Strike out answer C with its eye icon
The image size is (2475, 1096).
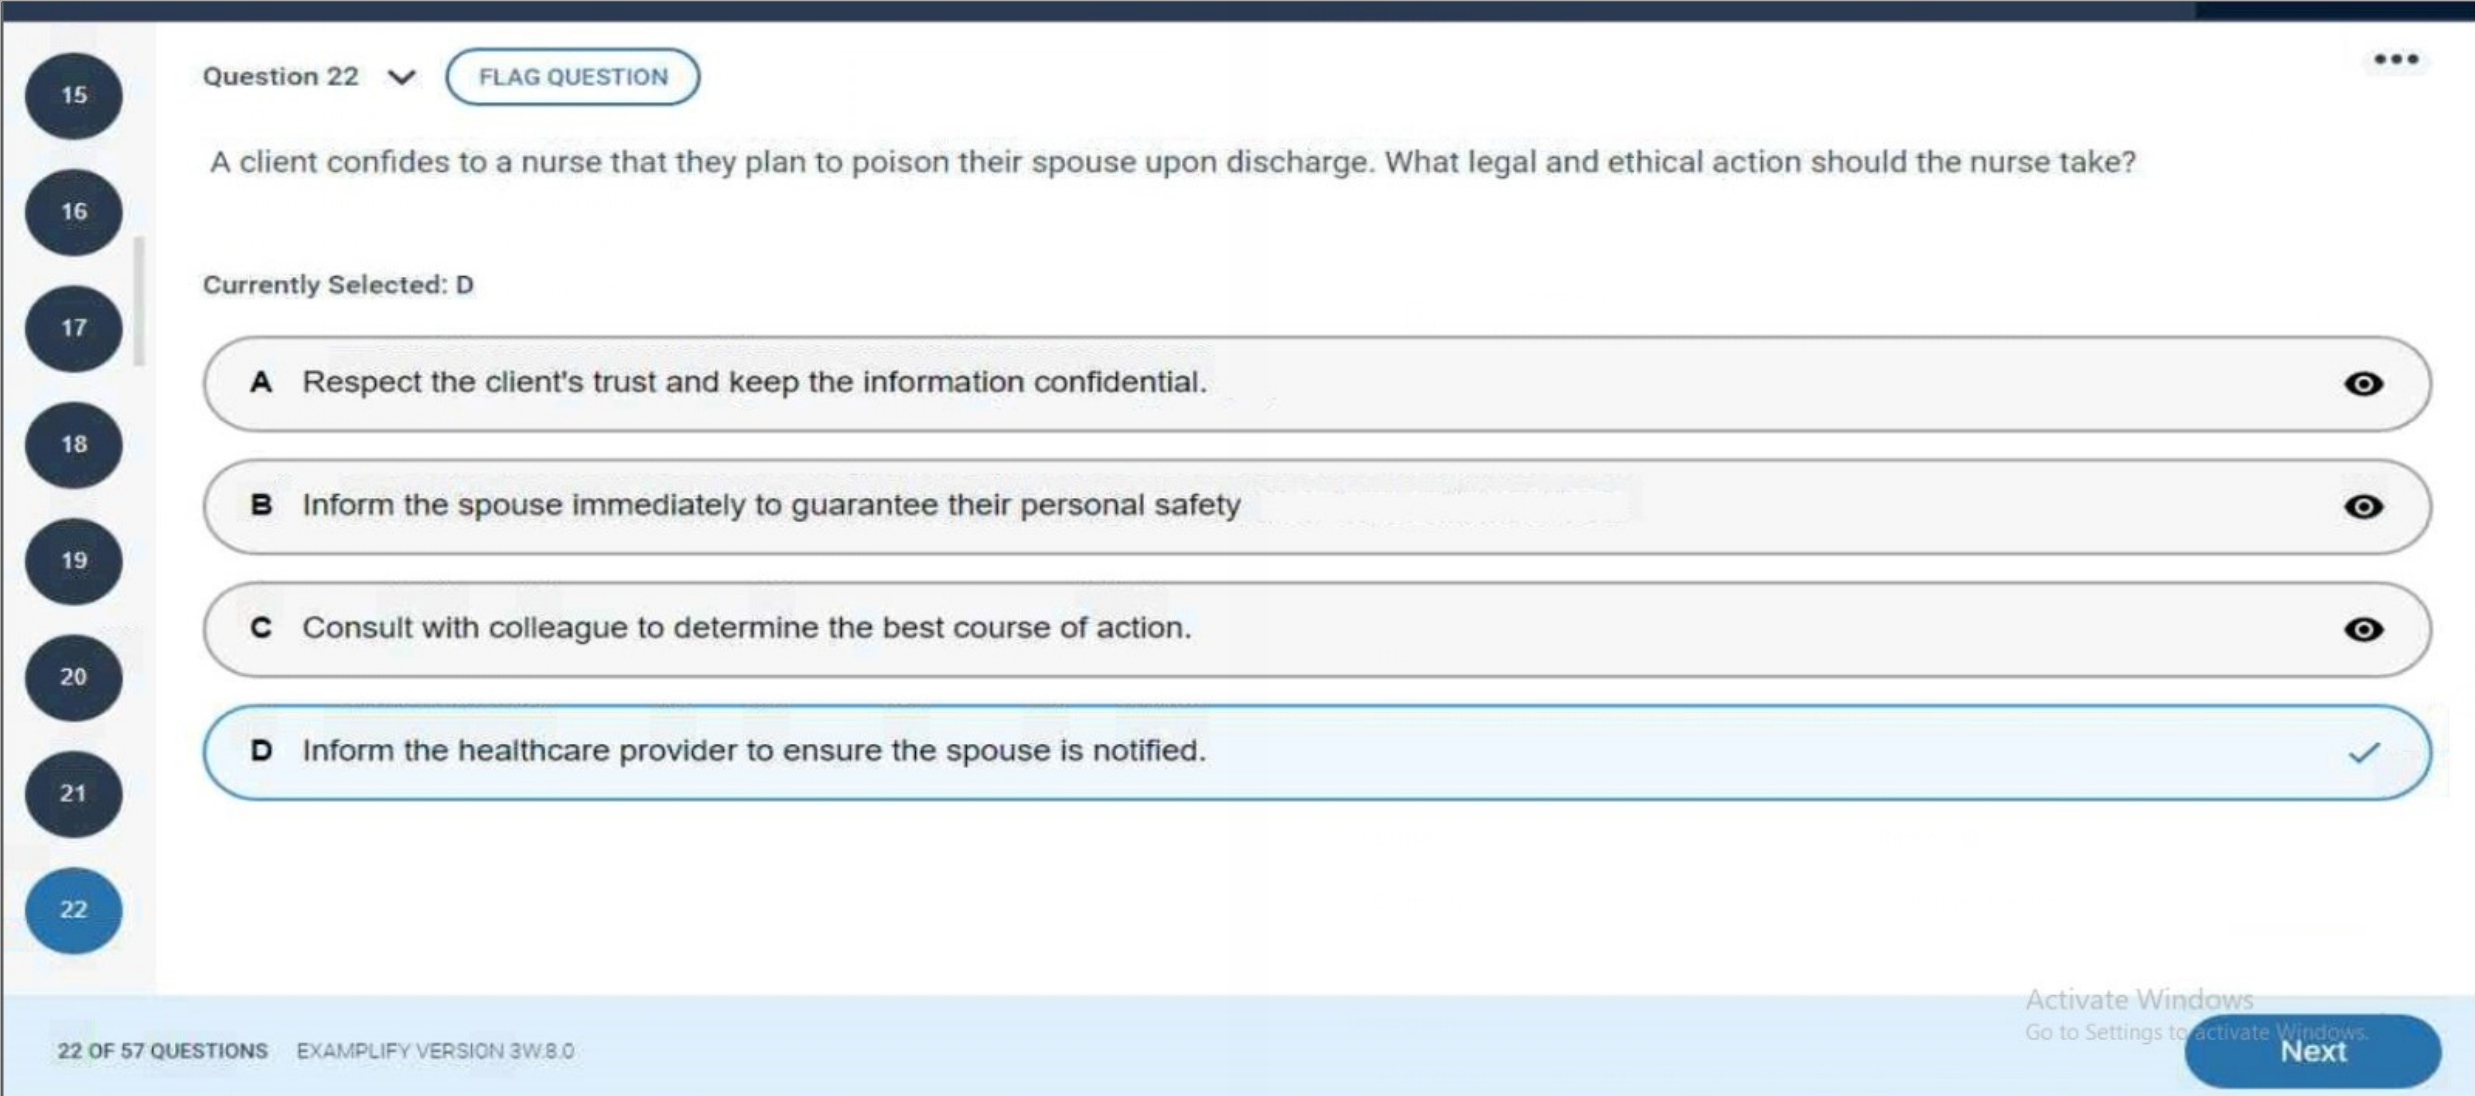[2365, 629]
